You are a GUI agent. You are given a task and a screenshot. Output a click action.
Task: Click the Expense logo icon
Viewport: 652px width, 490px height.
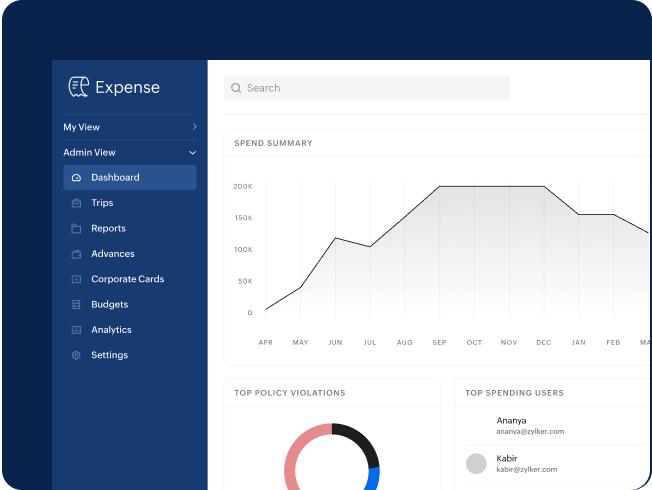(x=78, y=87)
